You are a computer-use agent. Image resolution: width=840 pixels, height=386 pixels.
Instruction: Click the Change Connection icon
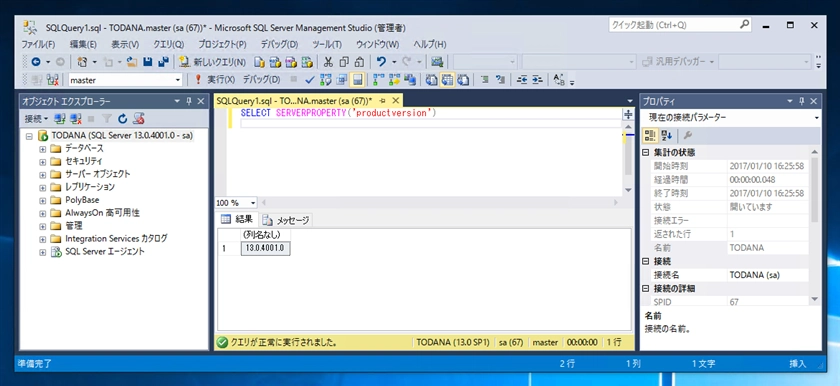(x=51, y=80)
